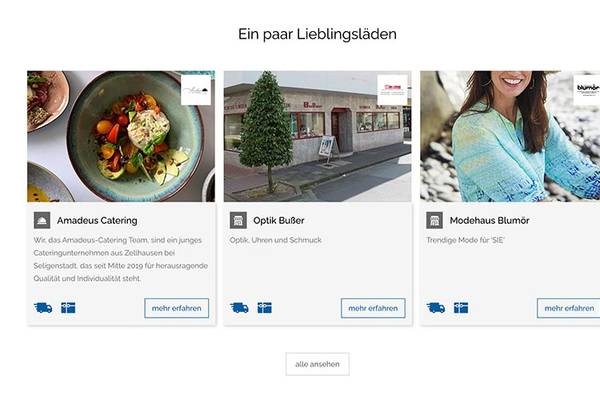Click the shop icon beside Optik Bußer
This screenshot has height=400, width=600.
pyautogui.click(x=238, y=220)
